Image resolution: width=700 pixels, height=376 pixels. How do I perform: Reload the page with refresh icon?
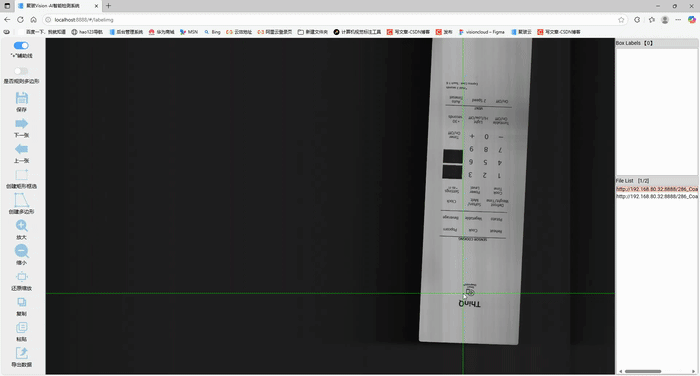(x=21, y=20)
